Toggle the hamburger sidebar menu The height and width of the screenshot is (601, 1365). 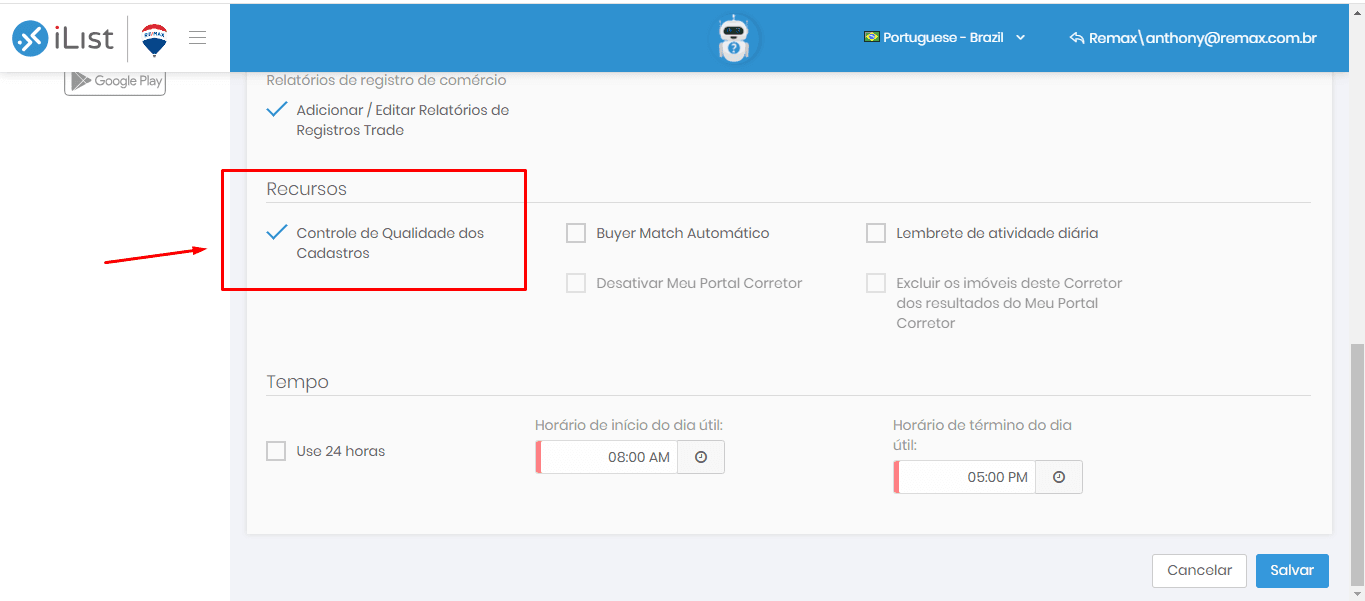[197, 38]
